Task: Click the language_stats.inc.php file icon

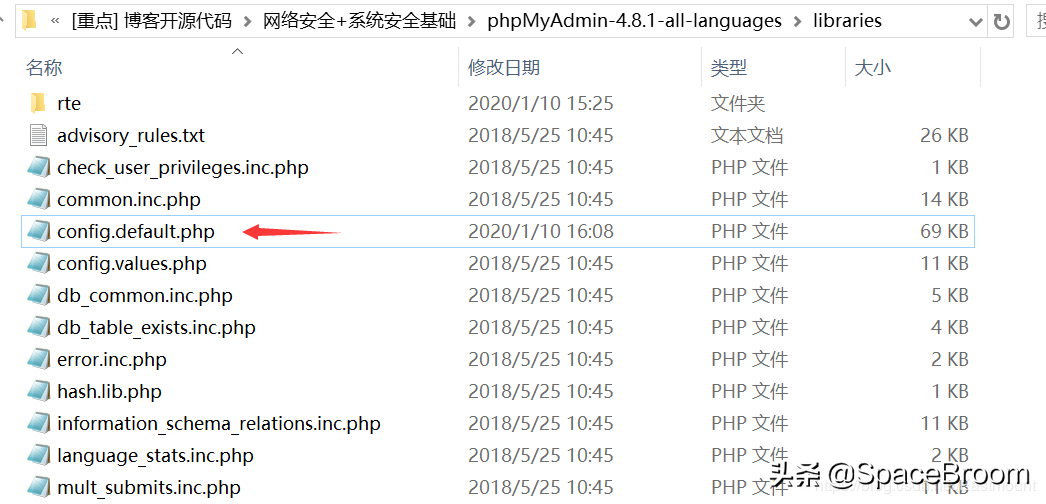Action: click(x=39, y=455)
